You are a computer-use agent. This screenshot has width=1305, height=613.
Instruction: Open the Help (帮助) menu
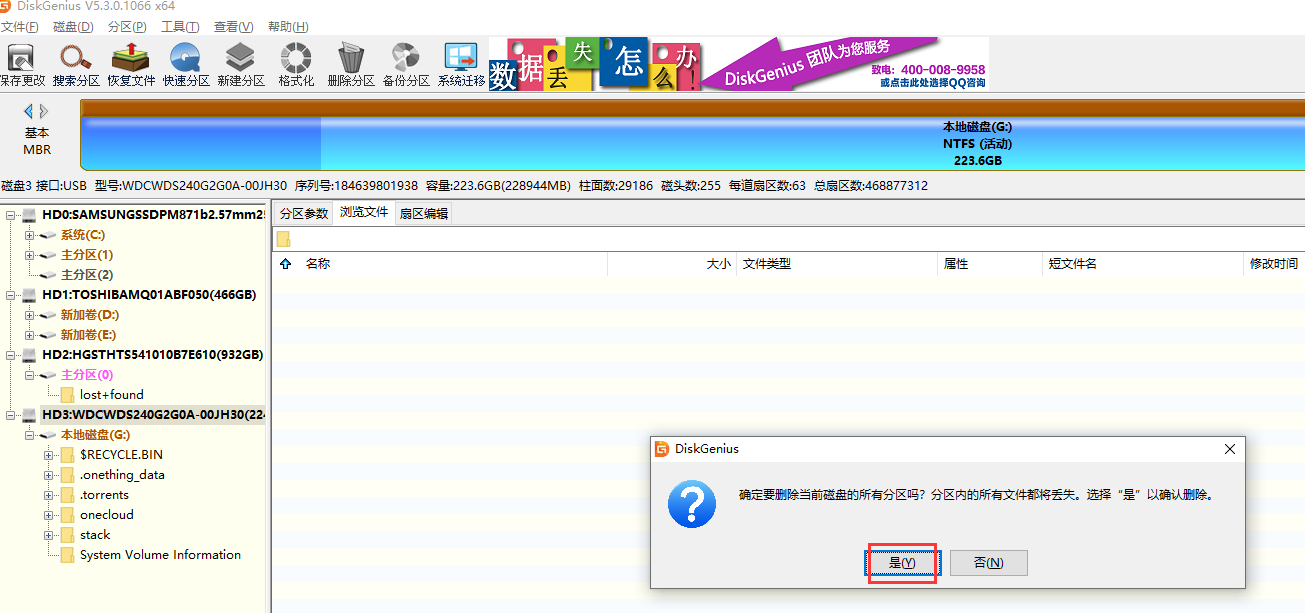coord(288,27)
